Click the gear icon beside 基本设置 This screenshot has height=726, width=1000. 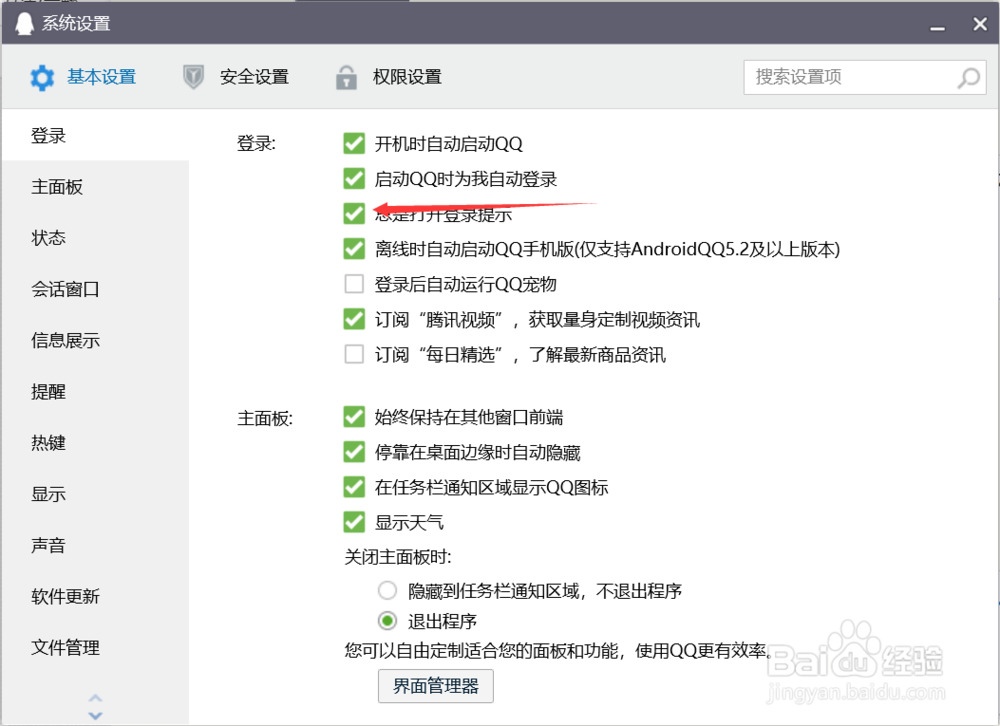pos(40,77)
